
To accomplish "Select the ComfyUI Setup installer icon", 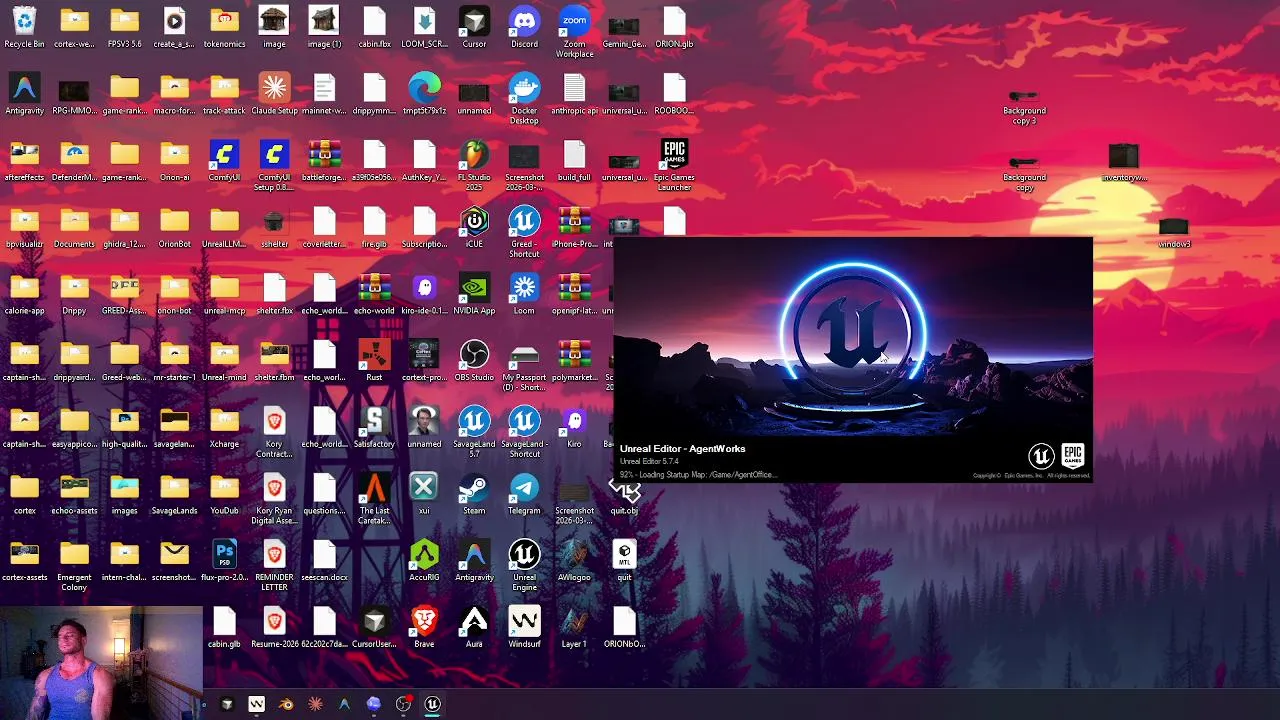I will pos(274,166).
